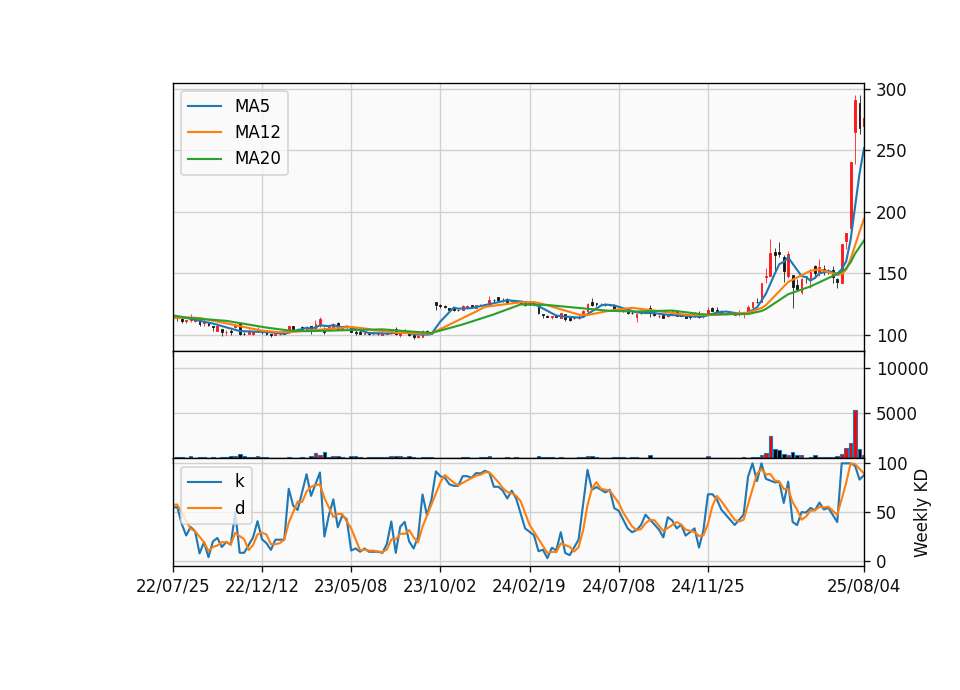Click the tall red candlestick near 290
The height and width of the screenshot is (690, 960).
pyautogui.click(x=855, y=116)
